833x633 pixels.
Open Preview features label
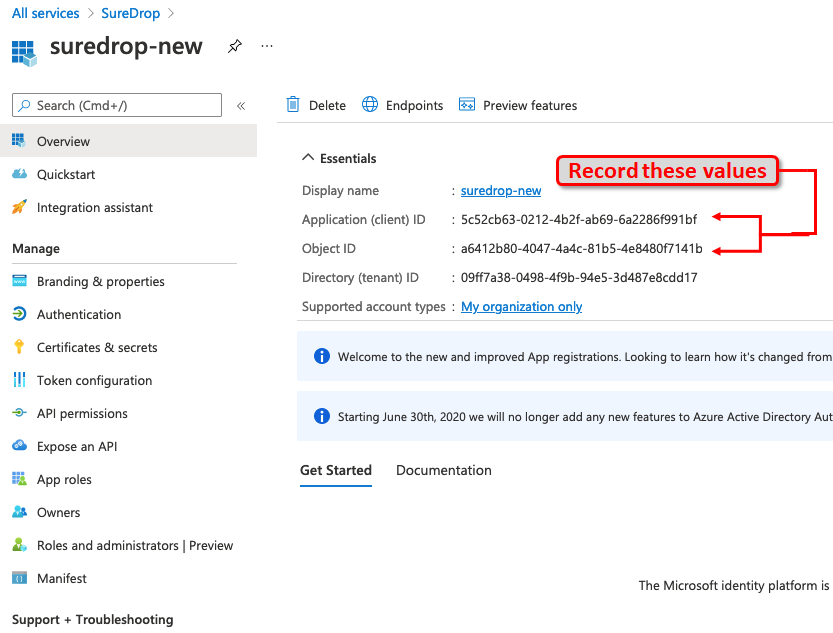(530, 106)
